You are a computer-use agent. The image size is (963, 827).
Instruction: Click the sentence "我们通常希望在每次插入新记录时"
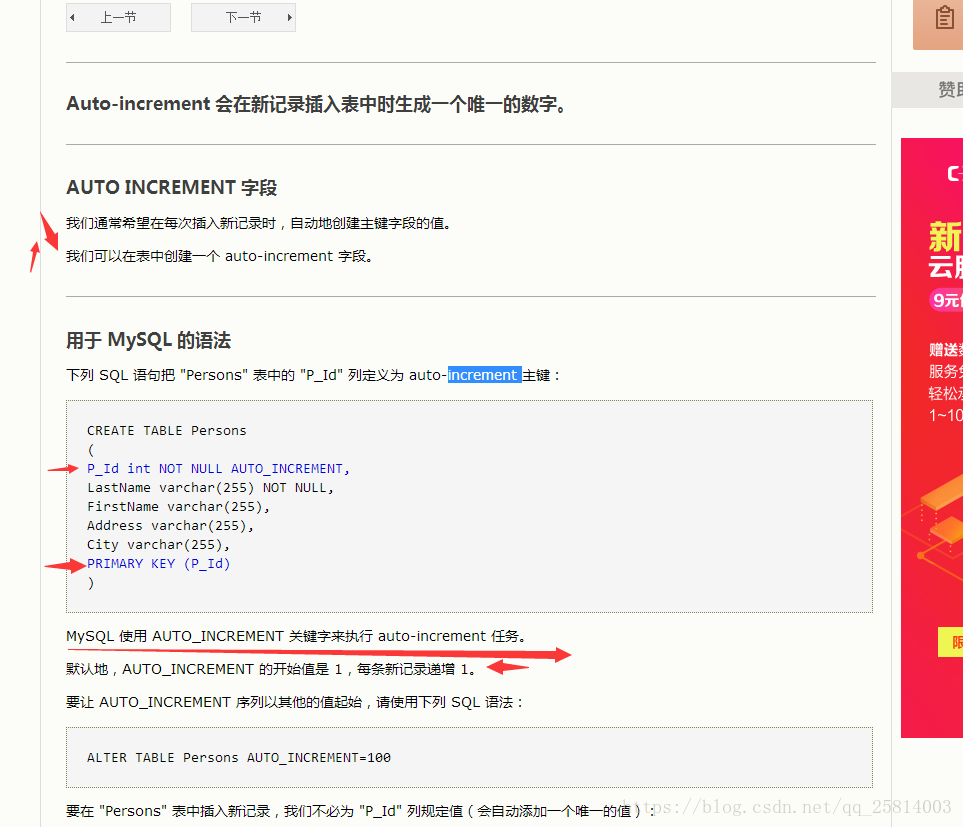(x=260, y=223)
